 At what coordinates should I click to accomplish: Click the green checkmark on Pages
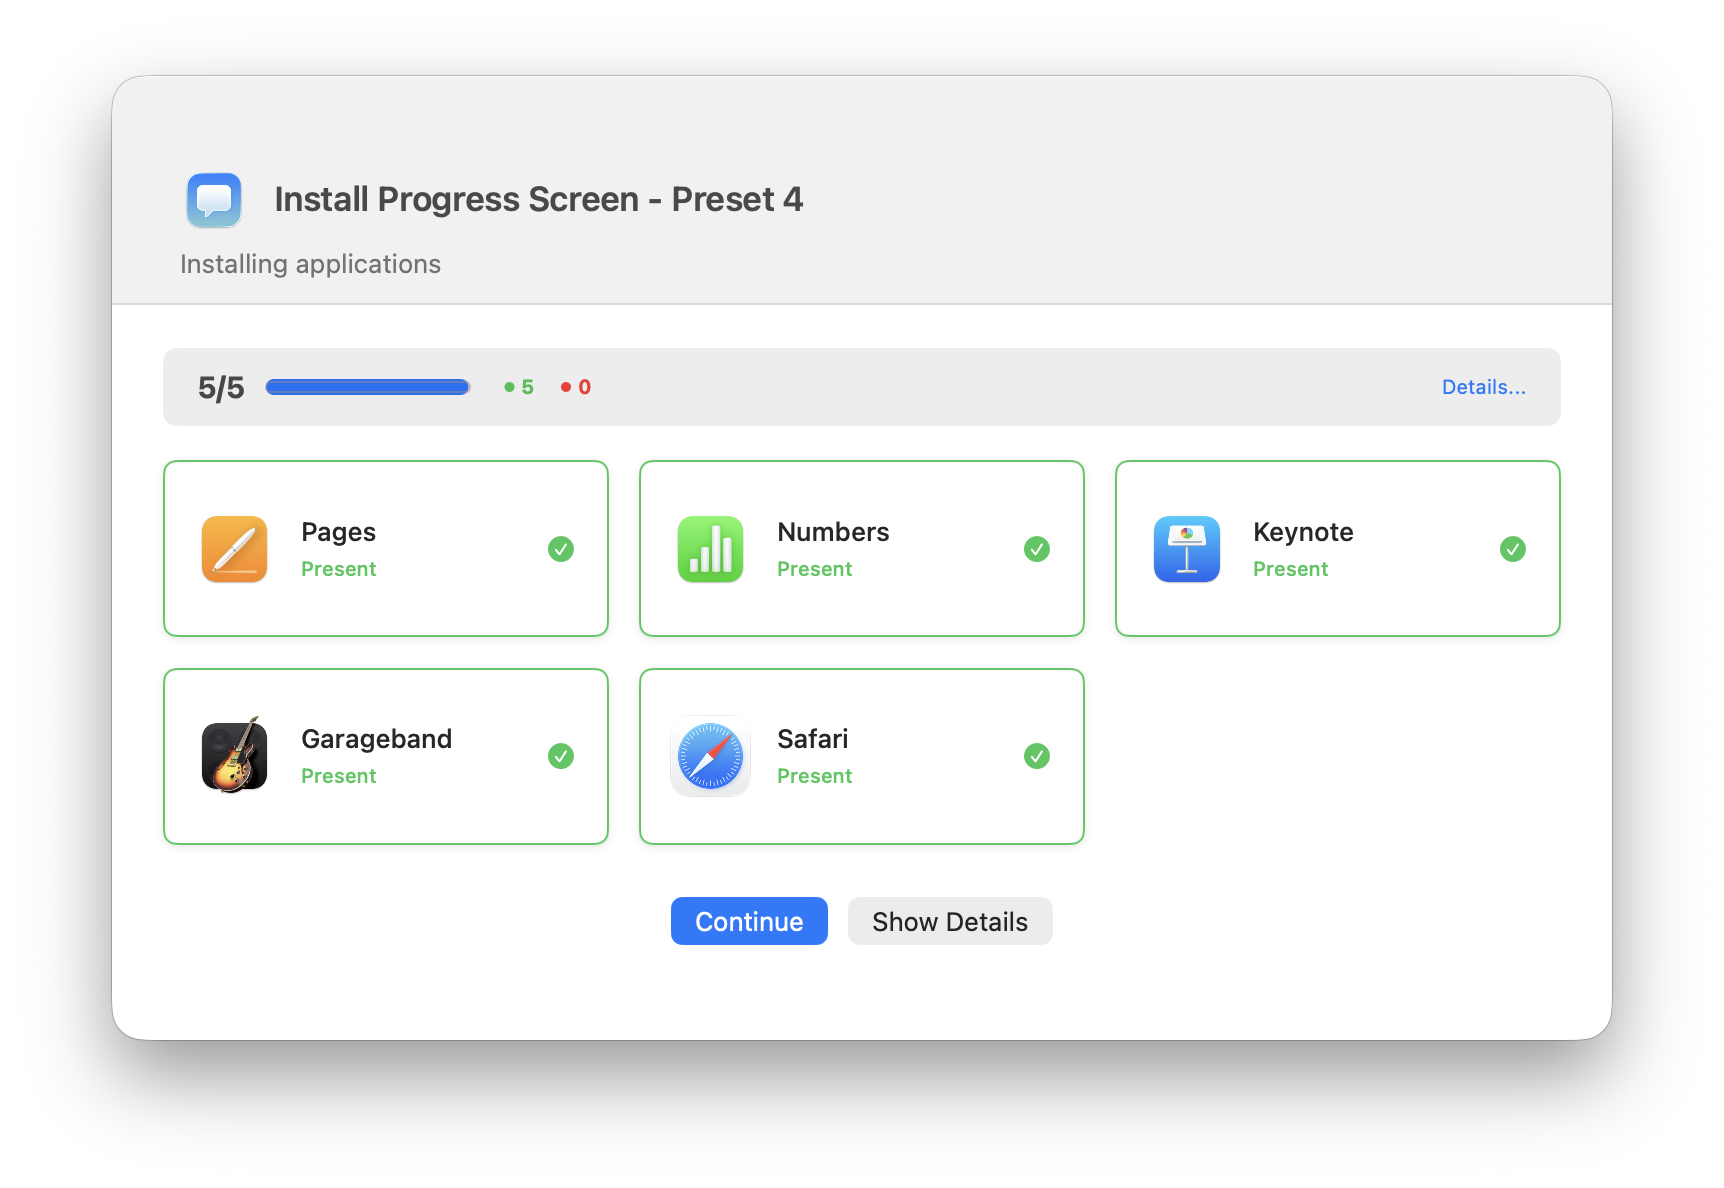click(561, 549)
